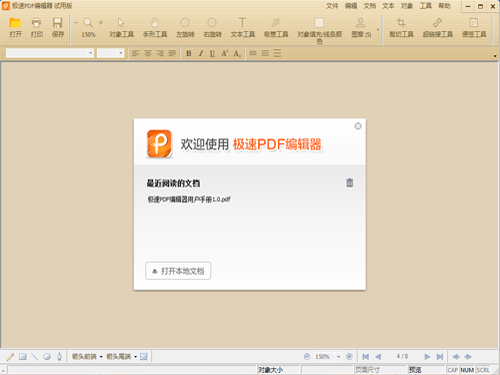This screenshot has width=500, height=375.
Task: Click the 左旋转 (Rotate left) icon
Action: coord(185,23)
